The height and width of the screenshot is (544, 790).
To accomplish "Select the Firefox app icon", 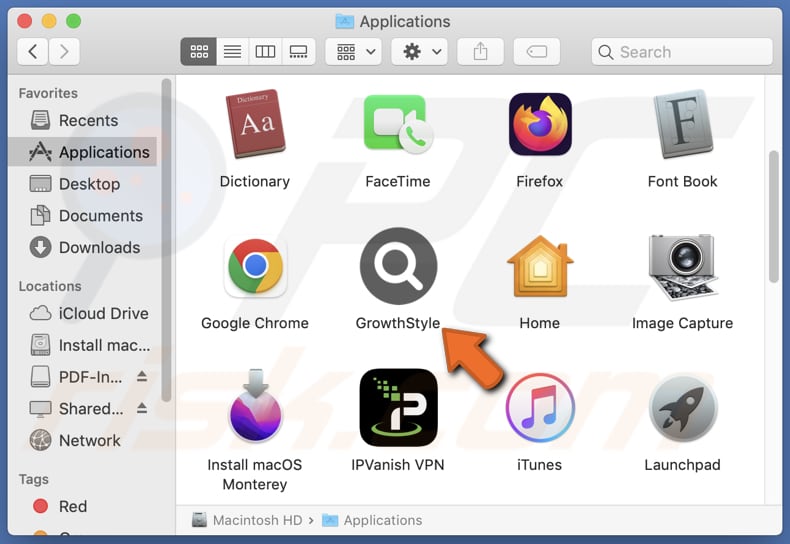I will [x=540, y=124].
